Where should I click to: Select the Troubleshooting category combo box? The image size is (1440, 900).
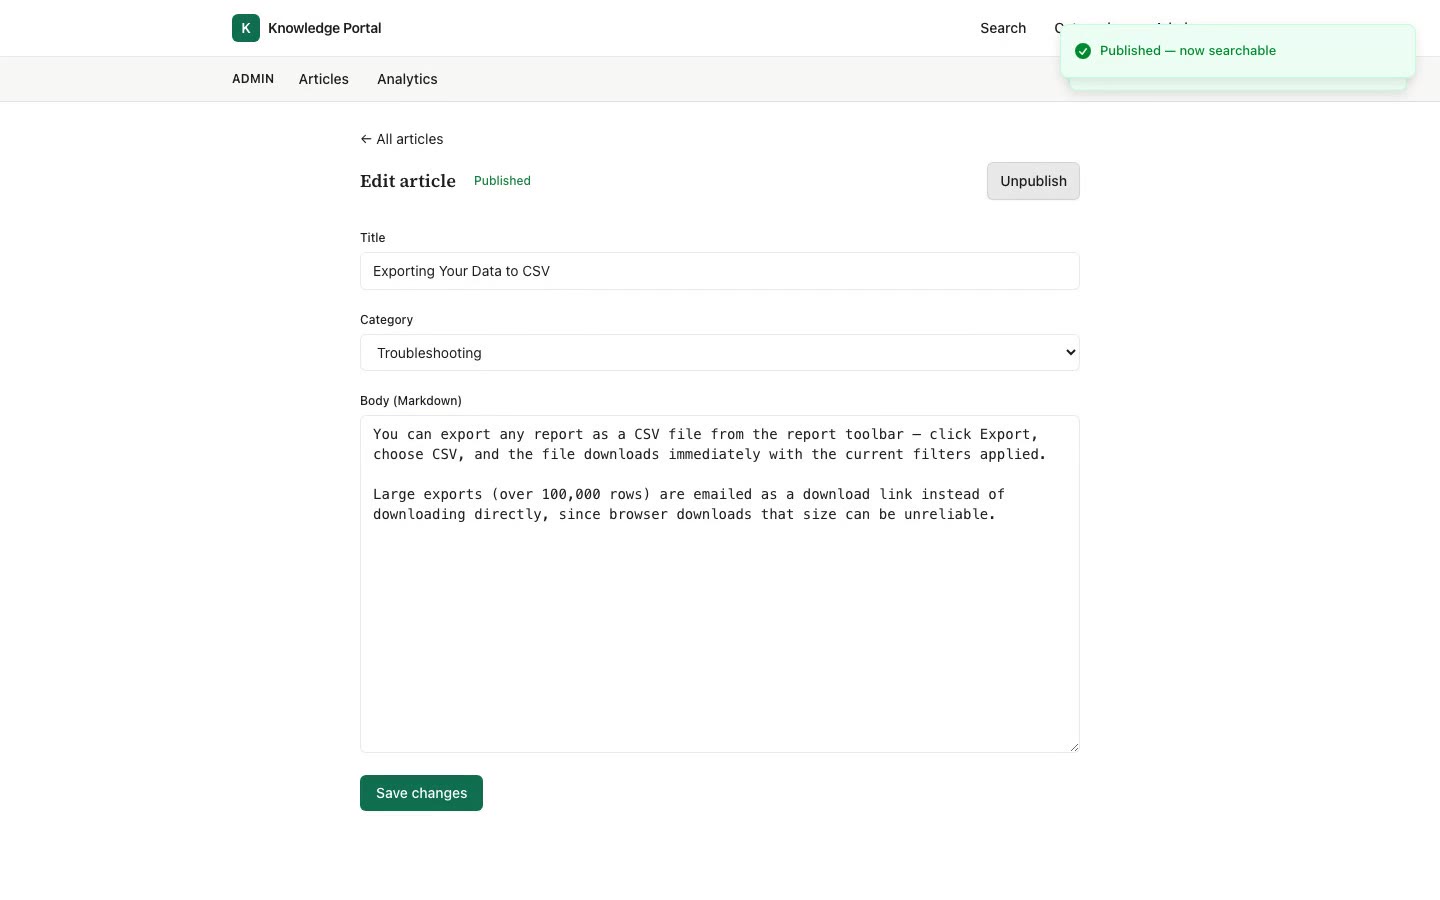coord(720,352)
